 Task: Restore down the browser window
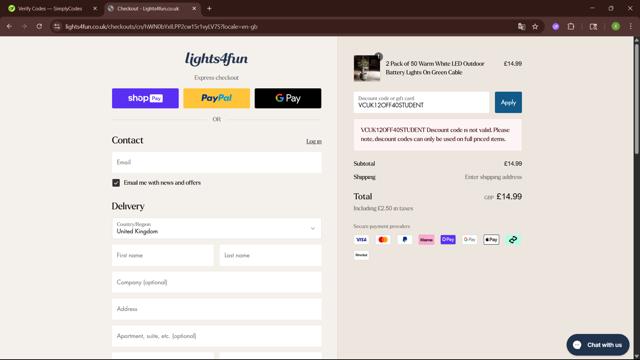click(x=611, y=8)
